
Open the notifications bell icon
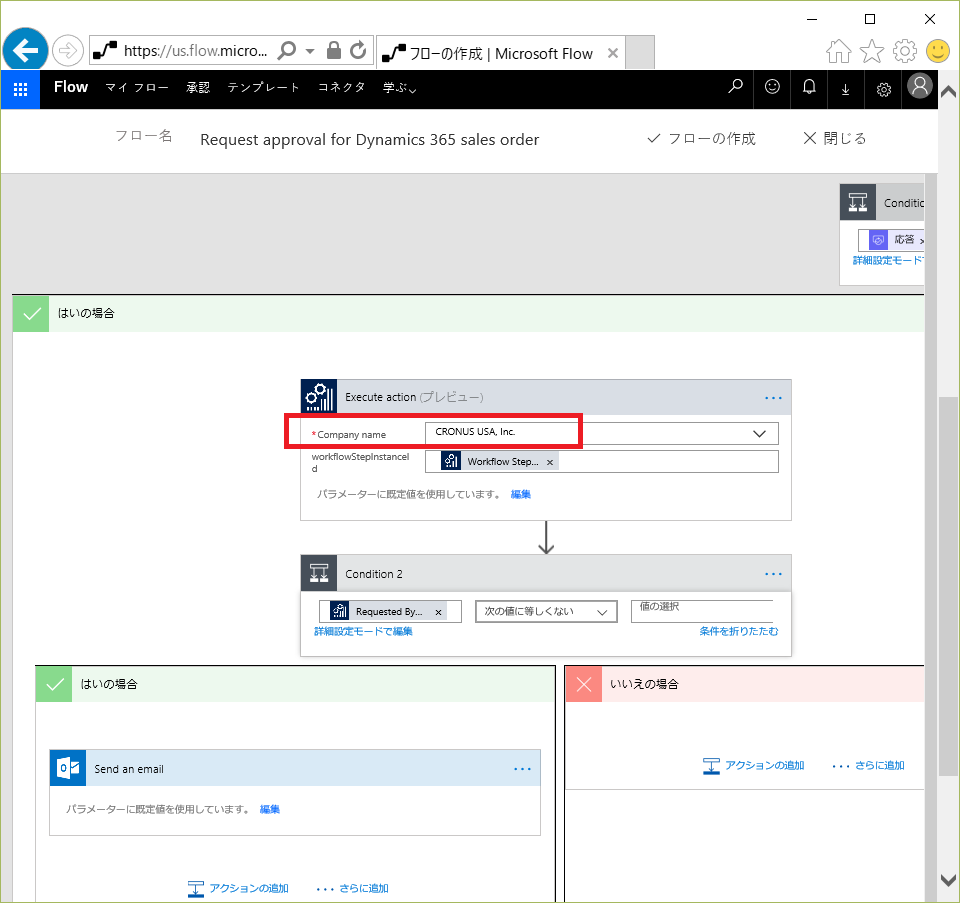click(809, 87)
